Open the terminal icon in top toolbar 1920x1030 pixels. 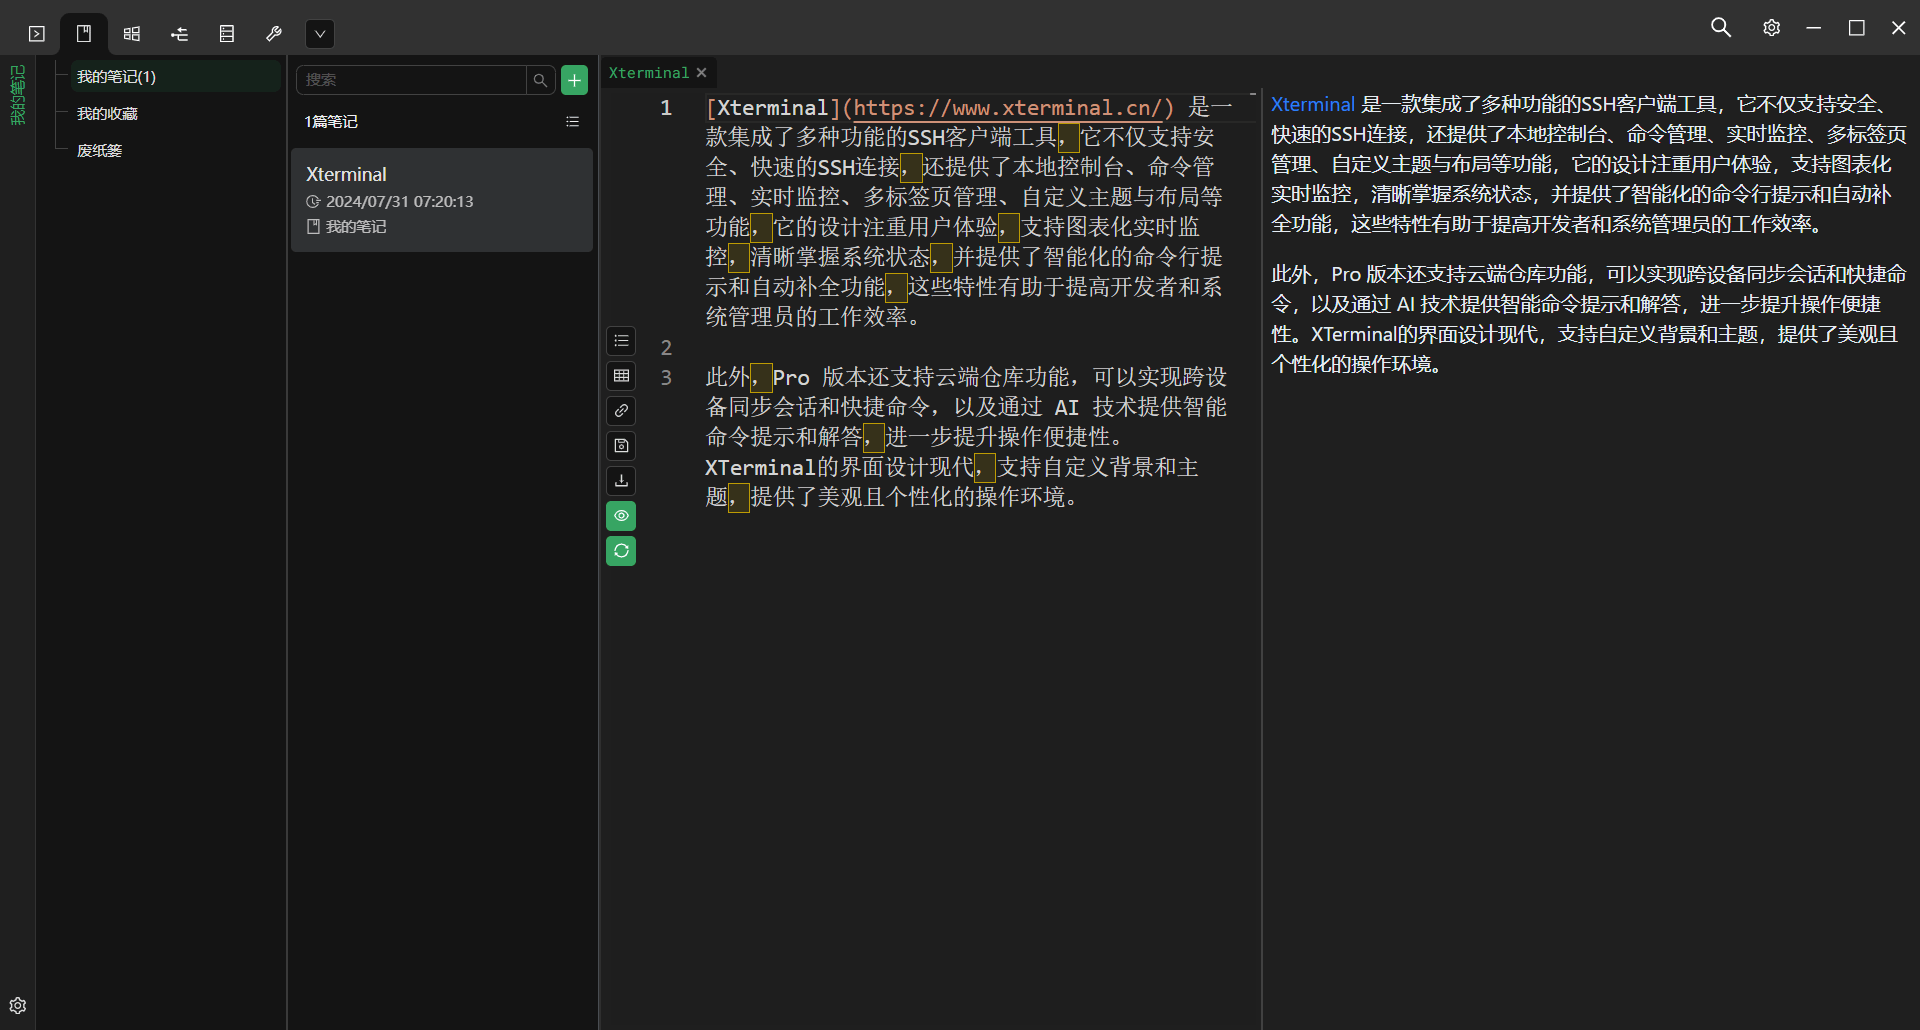(x=37, y=34)
